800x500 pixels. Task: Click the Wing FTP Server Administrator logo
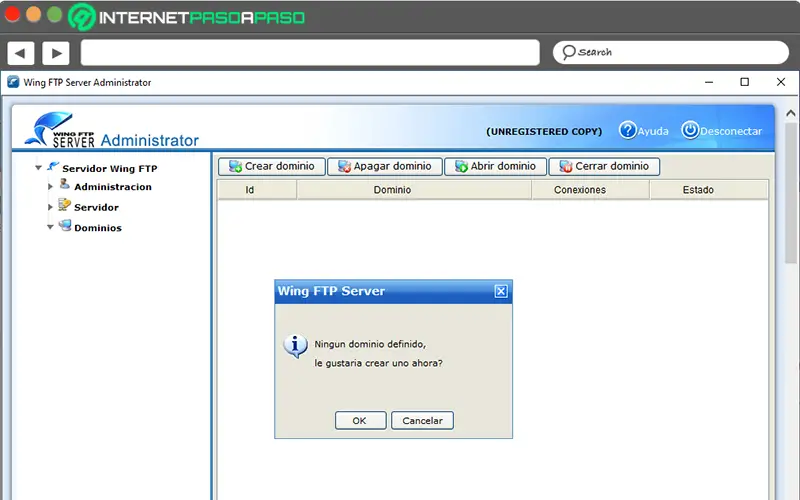coord(112,131)
